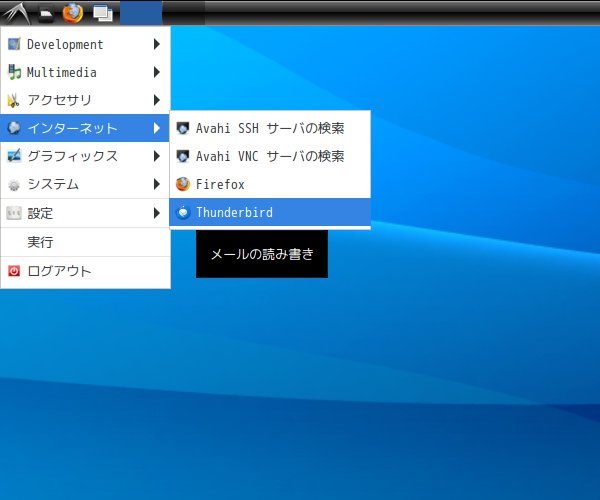Launch Firefox from the Internet submenu
The width and height of the screenshot is (600, 500).
click(x=270, y=184)
